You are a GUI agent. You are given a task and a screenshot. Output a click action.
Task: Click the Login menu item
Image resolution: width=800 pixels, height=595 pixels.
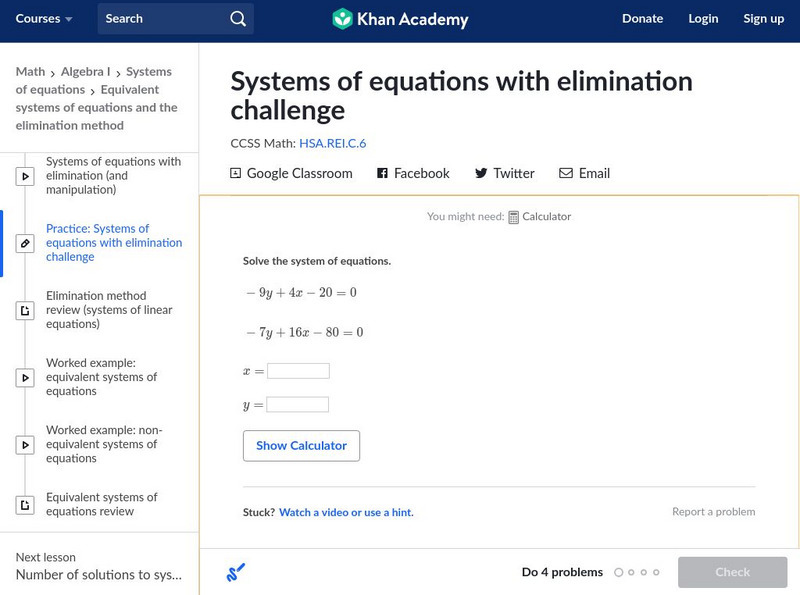pos(703,19)
